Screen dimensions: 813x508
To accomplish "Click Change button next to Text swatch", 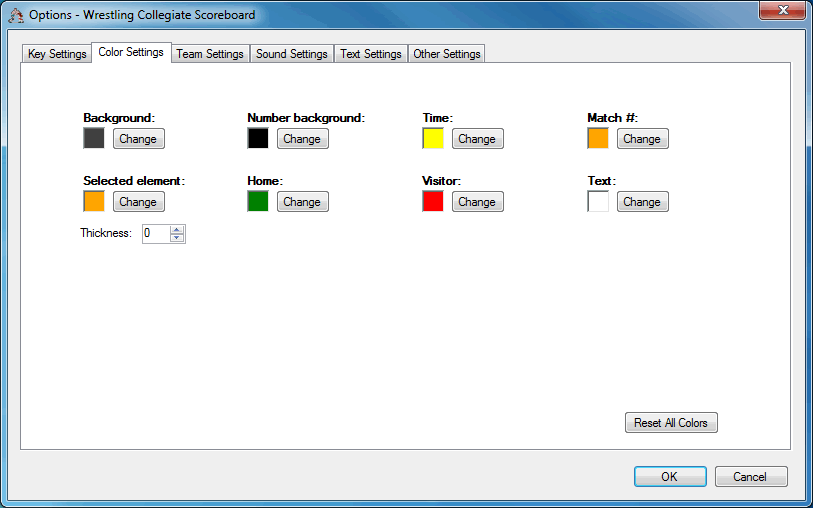I will [x=642, y=202].
